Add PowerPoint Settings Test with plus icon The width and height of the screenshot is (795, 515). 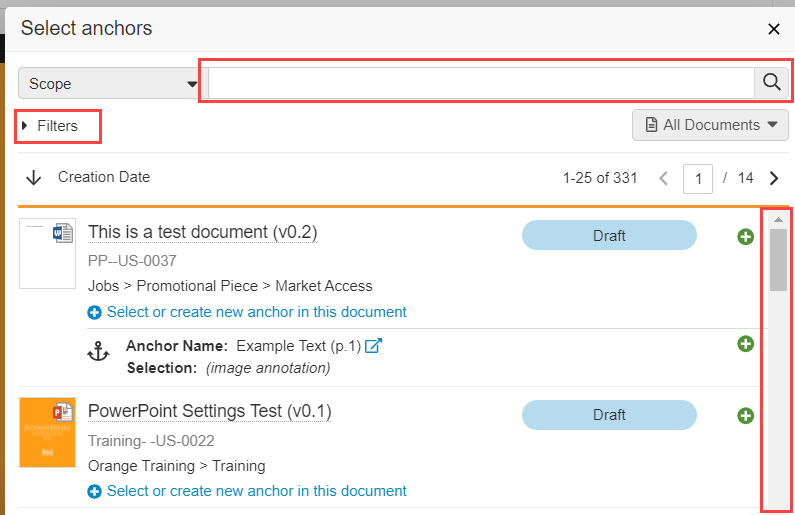pyautogui.click(x=745, y=415)
